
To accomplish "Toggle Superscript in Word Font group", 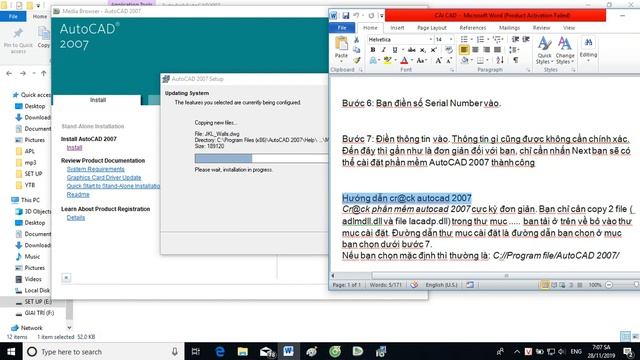I will [x=433, y=50].
